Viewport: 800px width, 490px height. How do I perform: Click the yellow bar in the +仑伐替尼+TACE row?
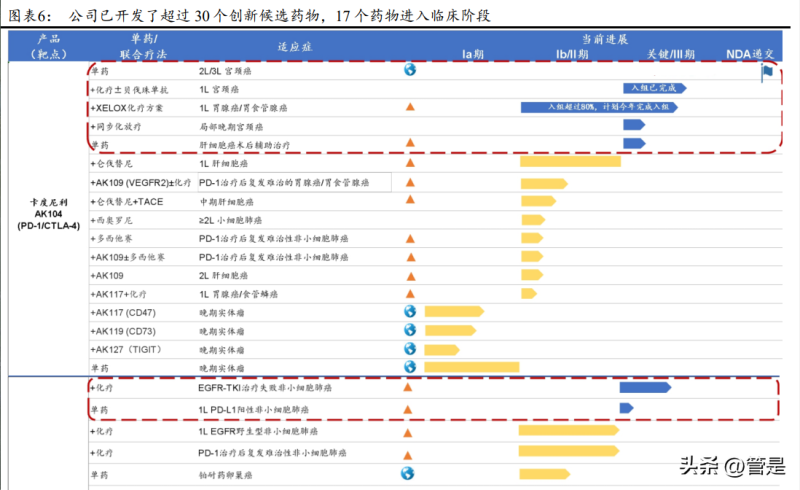click(538, 201)
